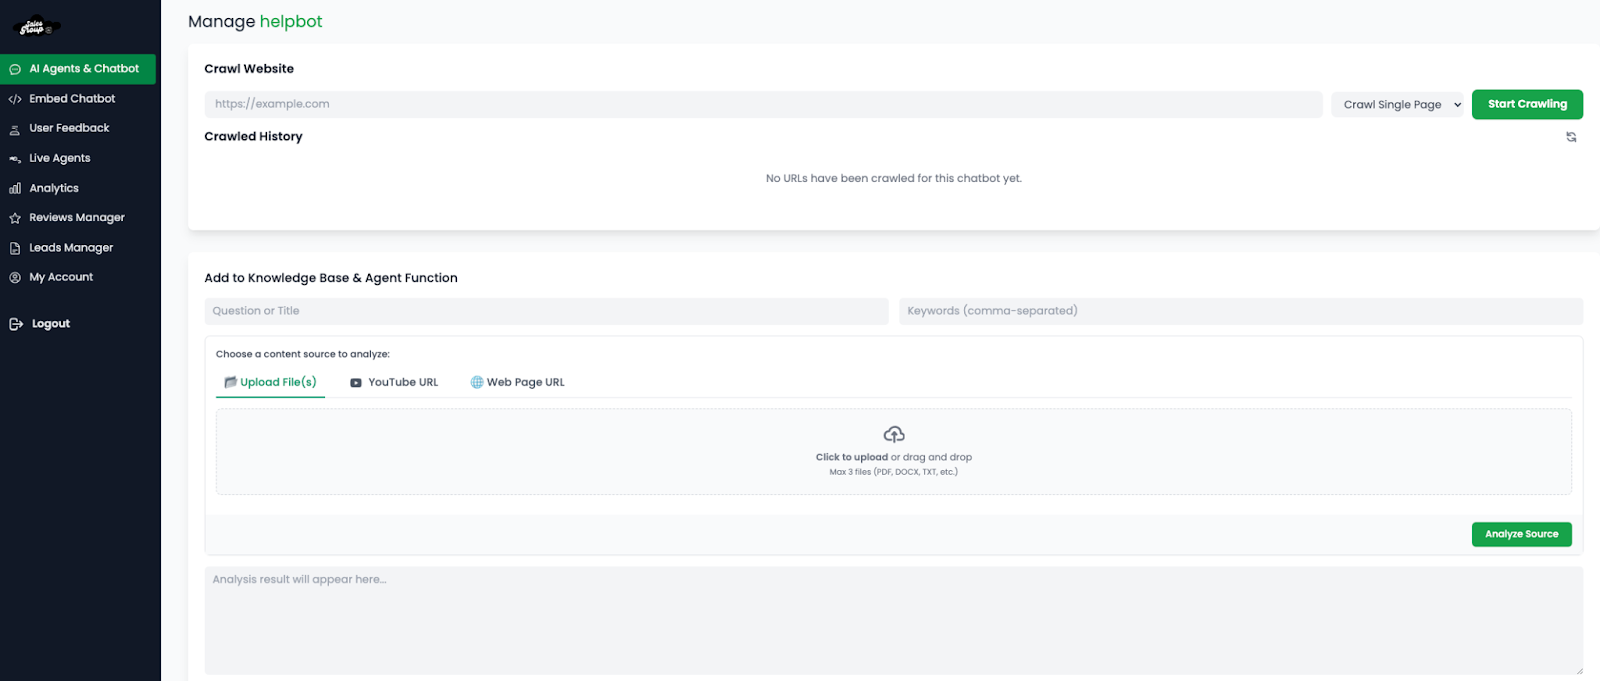Click the Live Agents icon

(x=15, y=159)
